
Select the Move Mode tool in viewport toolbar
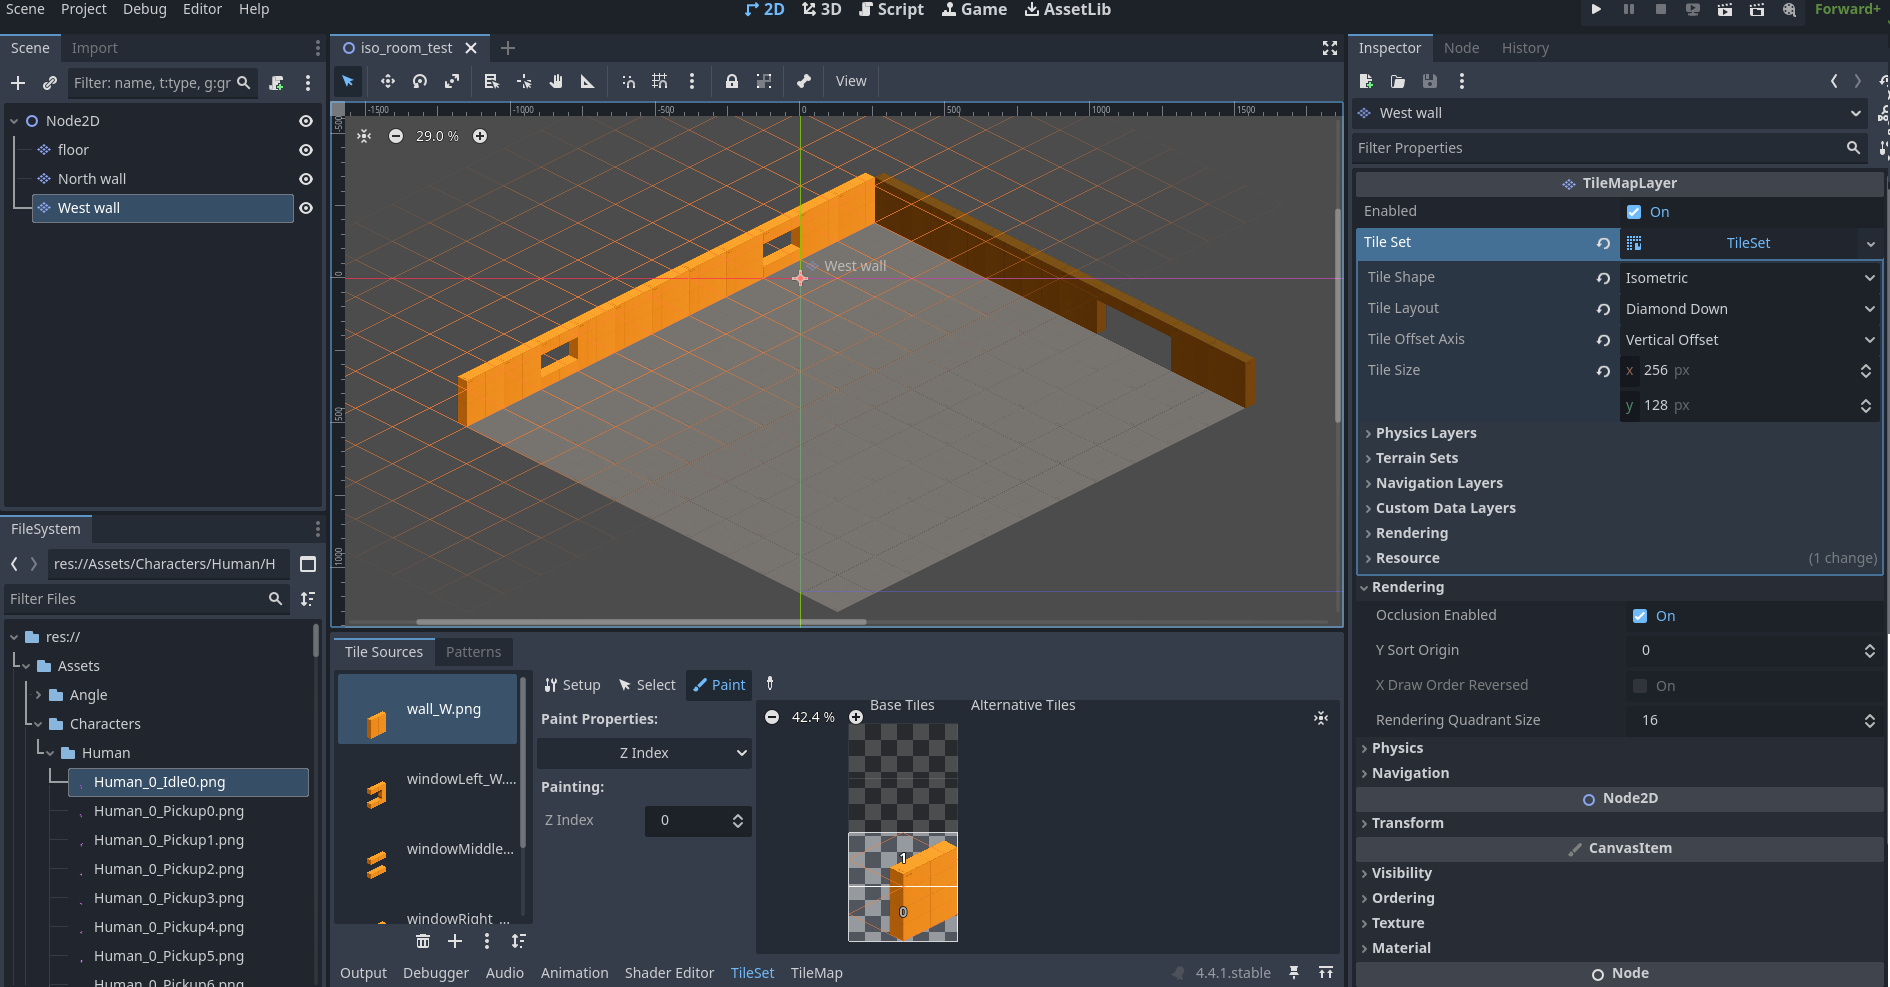point(387,81)
